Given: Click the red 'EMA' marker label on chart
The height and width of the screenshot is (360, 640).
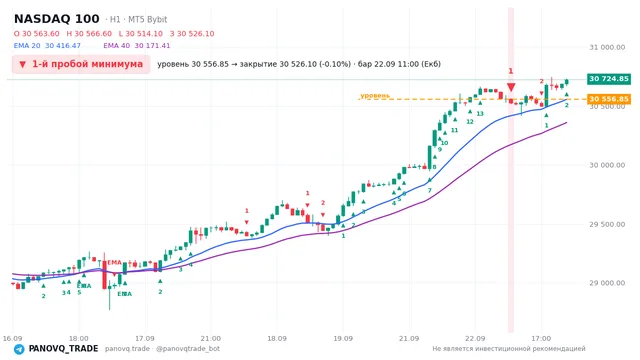Looking at the screenshot, I should (x=115, y=262).
